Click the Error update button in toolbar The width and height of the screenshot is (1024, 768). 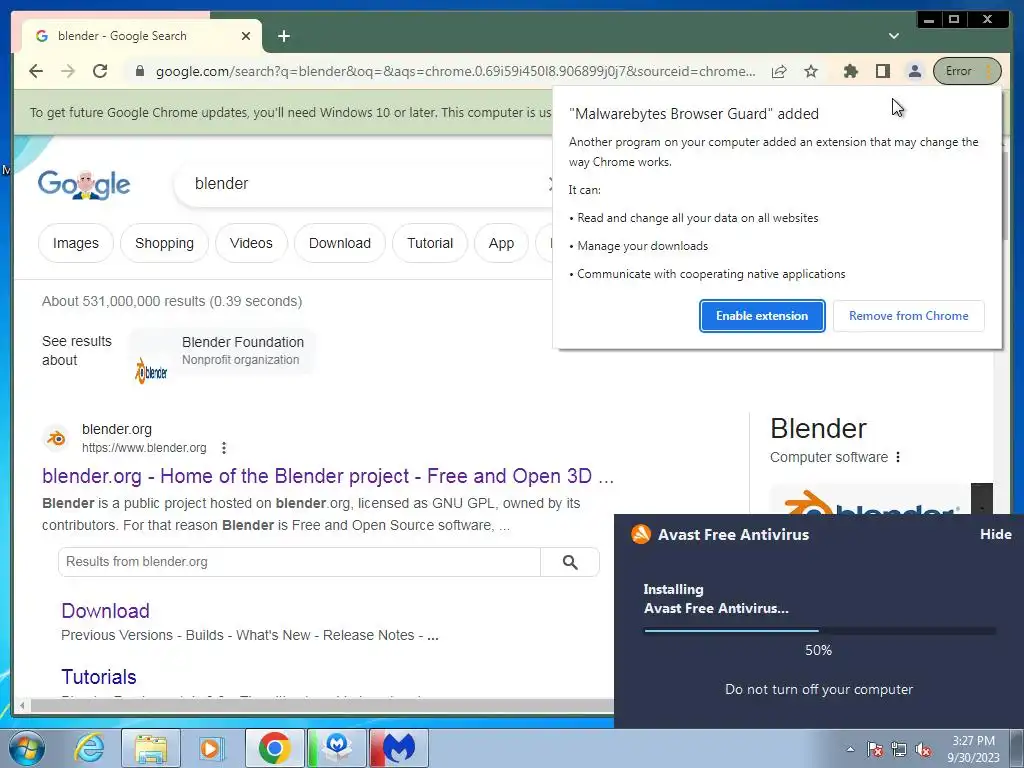coord(967,71)
